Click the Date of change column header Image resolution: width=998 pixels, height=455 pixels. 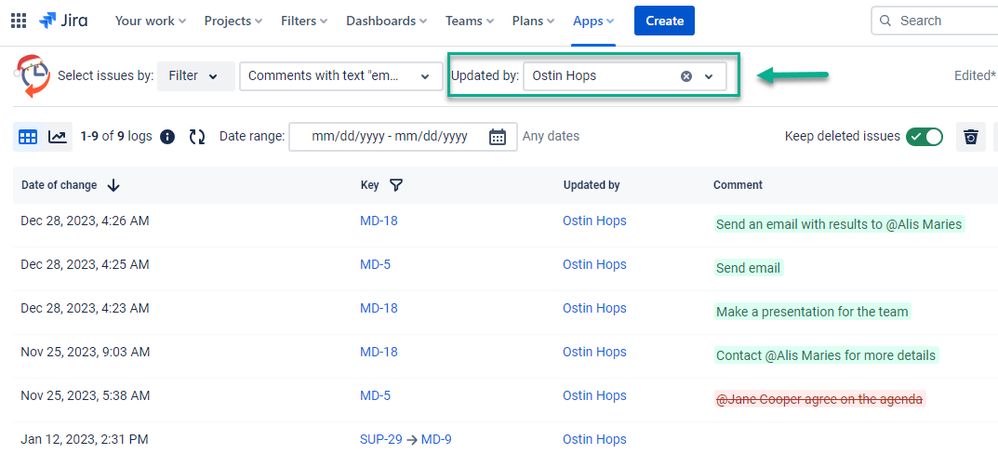click(x=59, y=185)
